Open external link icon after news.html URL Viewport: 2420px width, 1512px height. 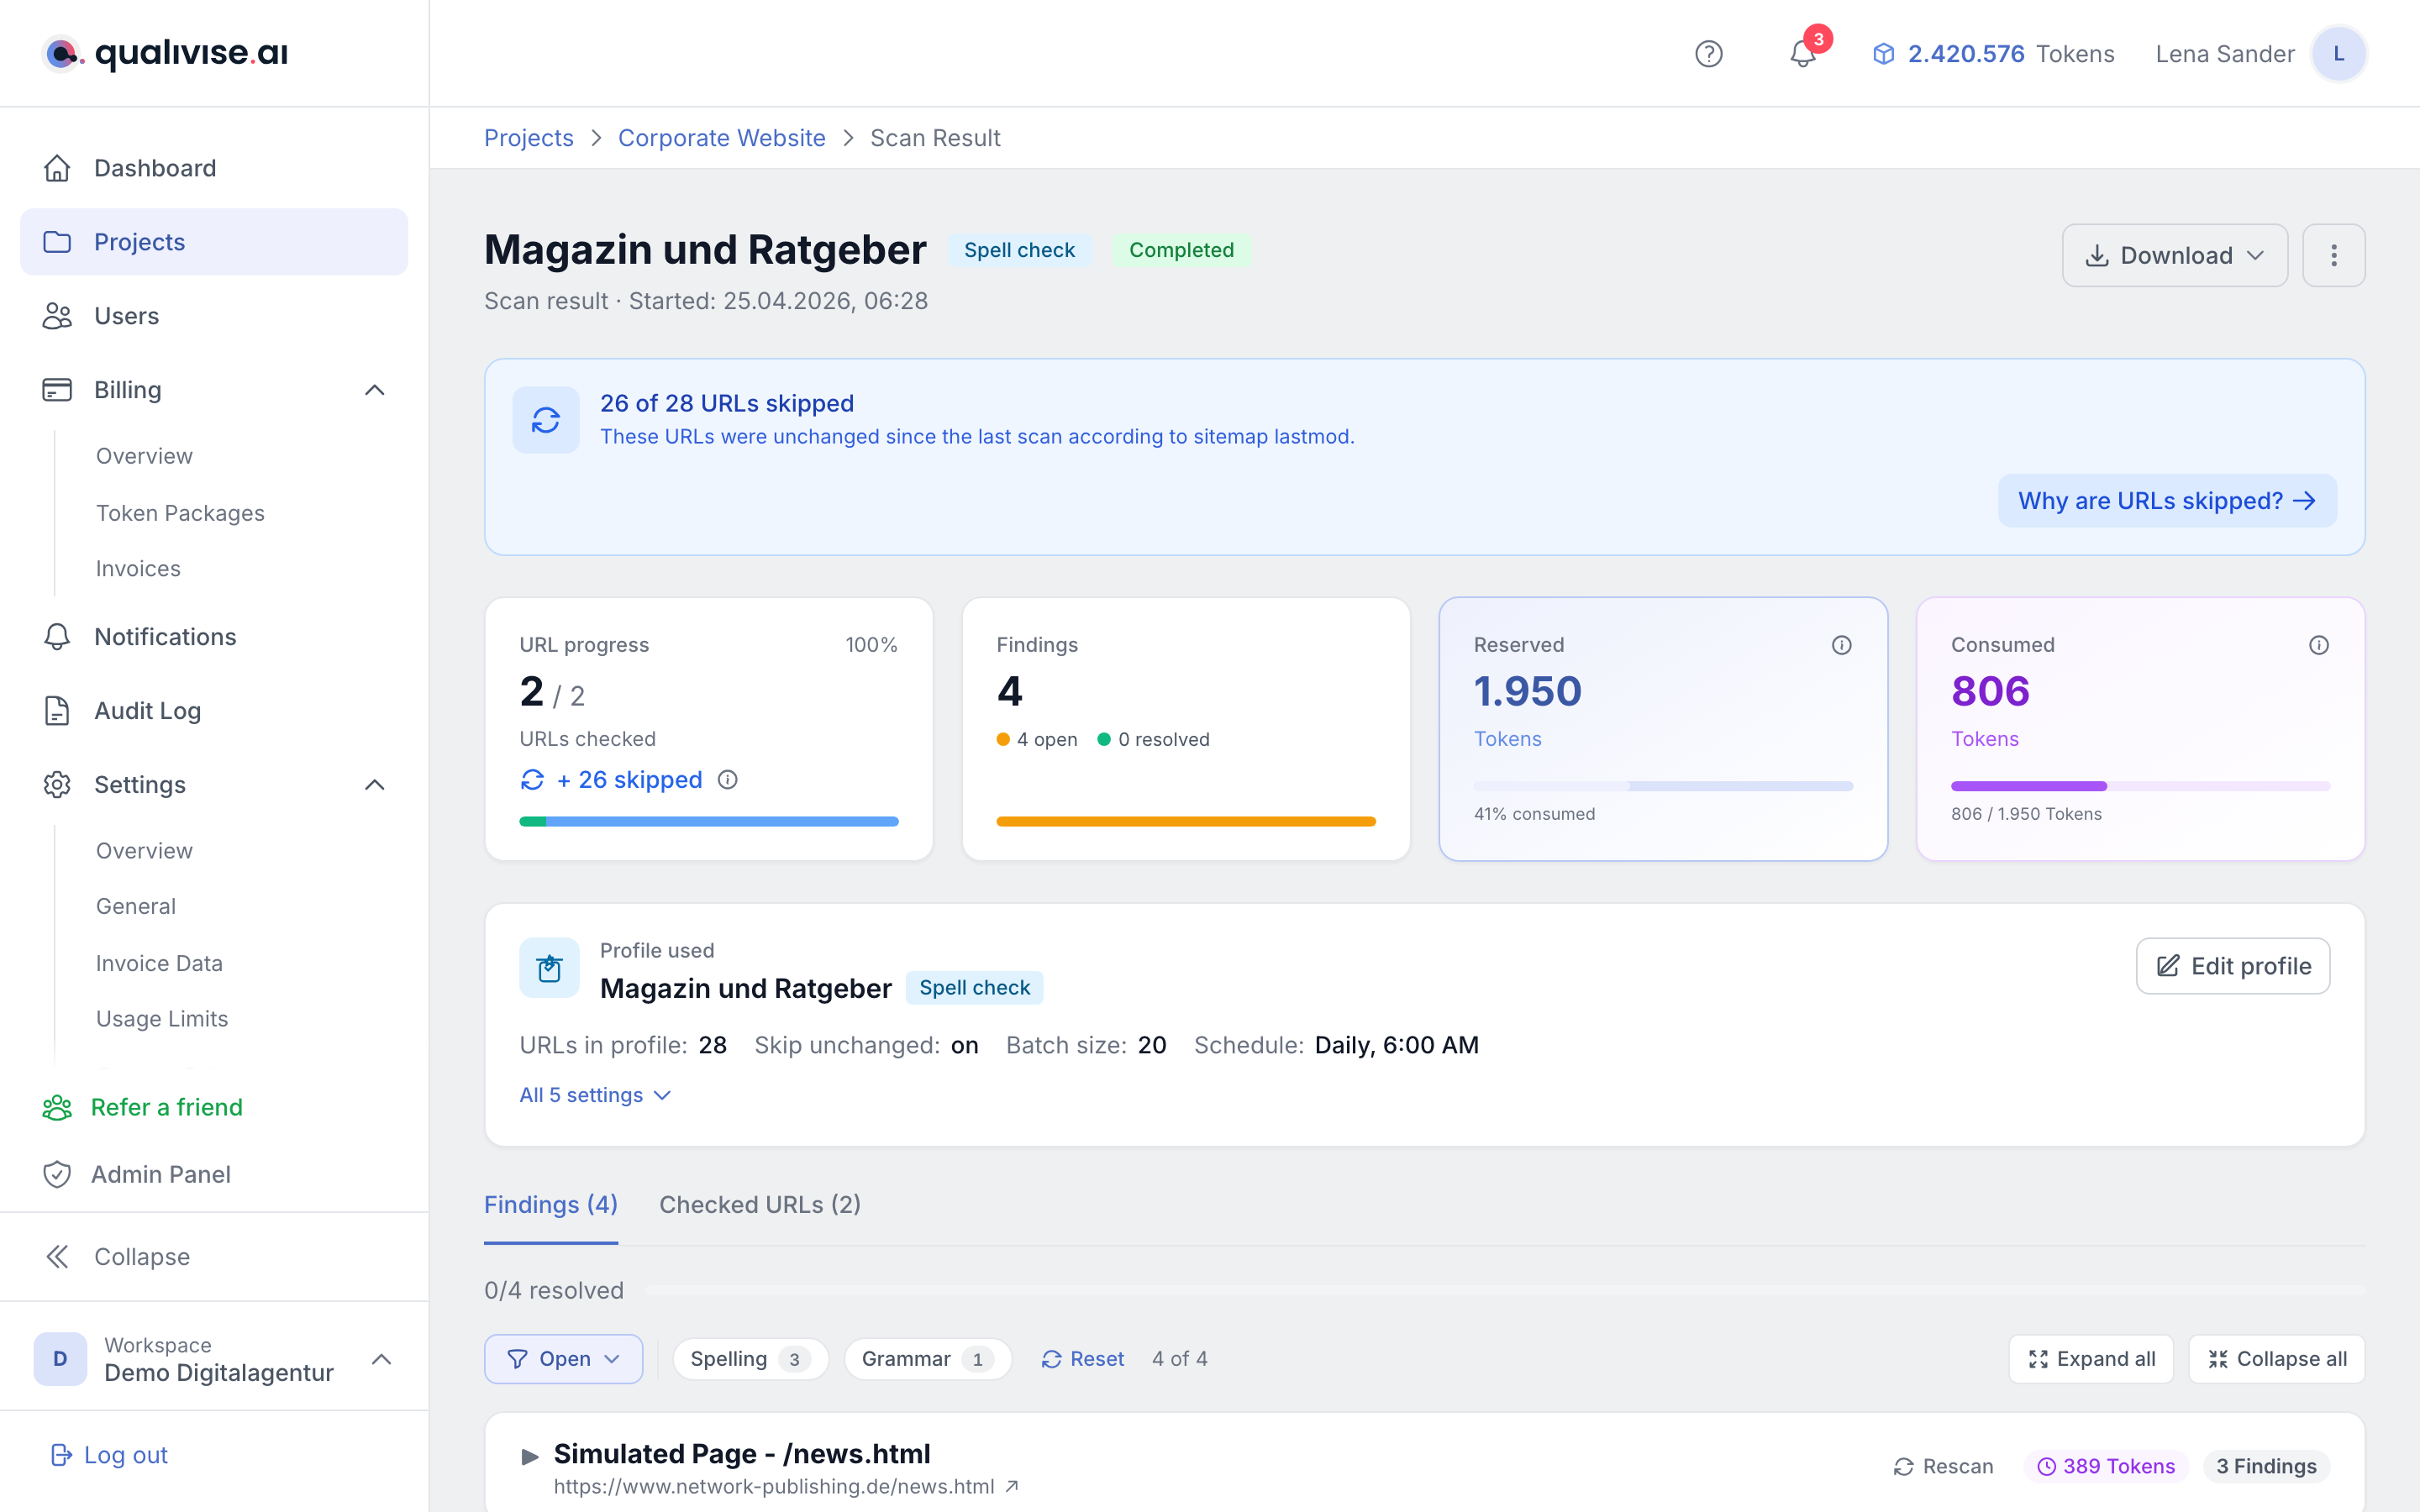pyautogui.click(x=1012, y=1486)
